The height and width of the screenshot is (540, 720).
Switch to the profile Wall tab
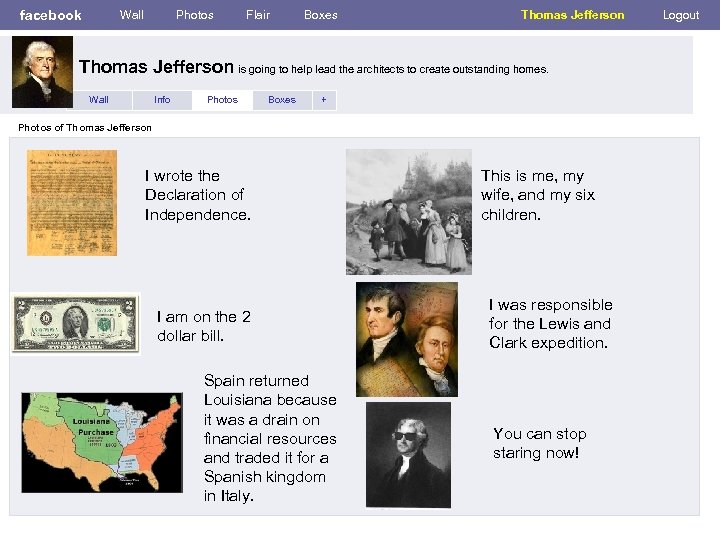(99, 100)
